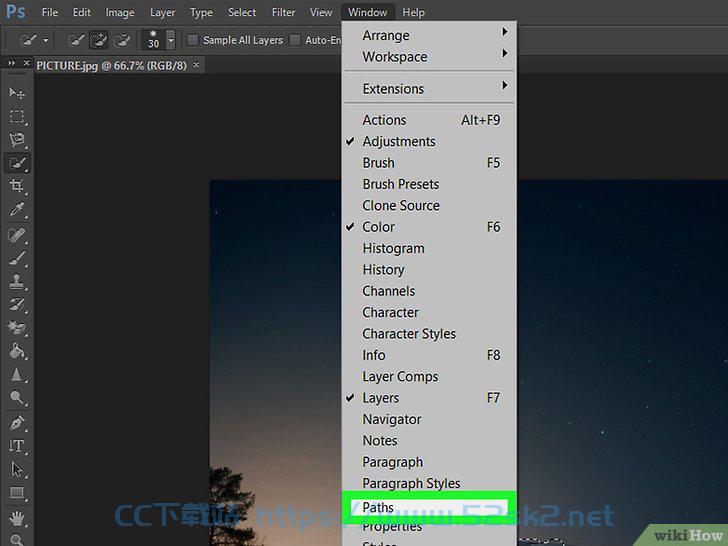Select the Rectangle shape tool
Image resolution: width=728 pixels, height=546 pixels.
click(x=17, y=493)
